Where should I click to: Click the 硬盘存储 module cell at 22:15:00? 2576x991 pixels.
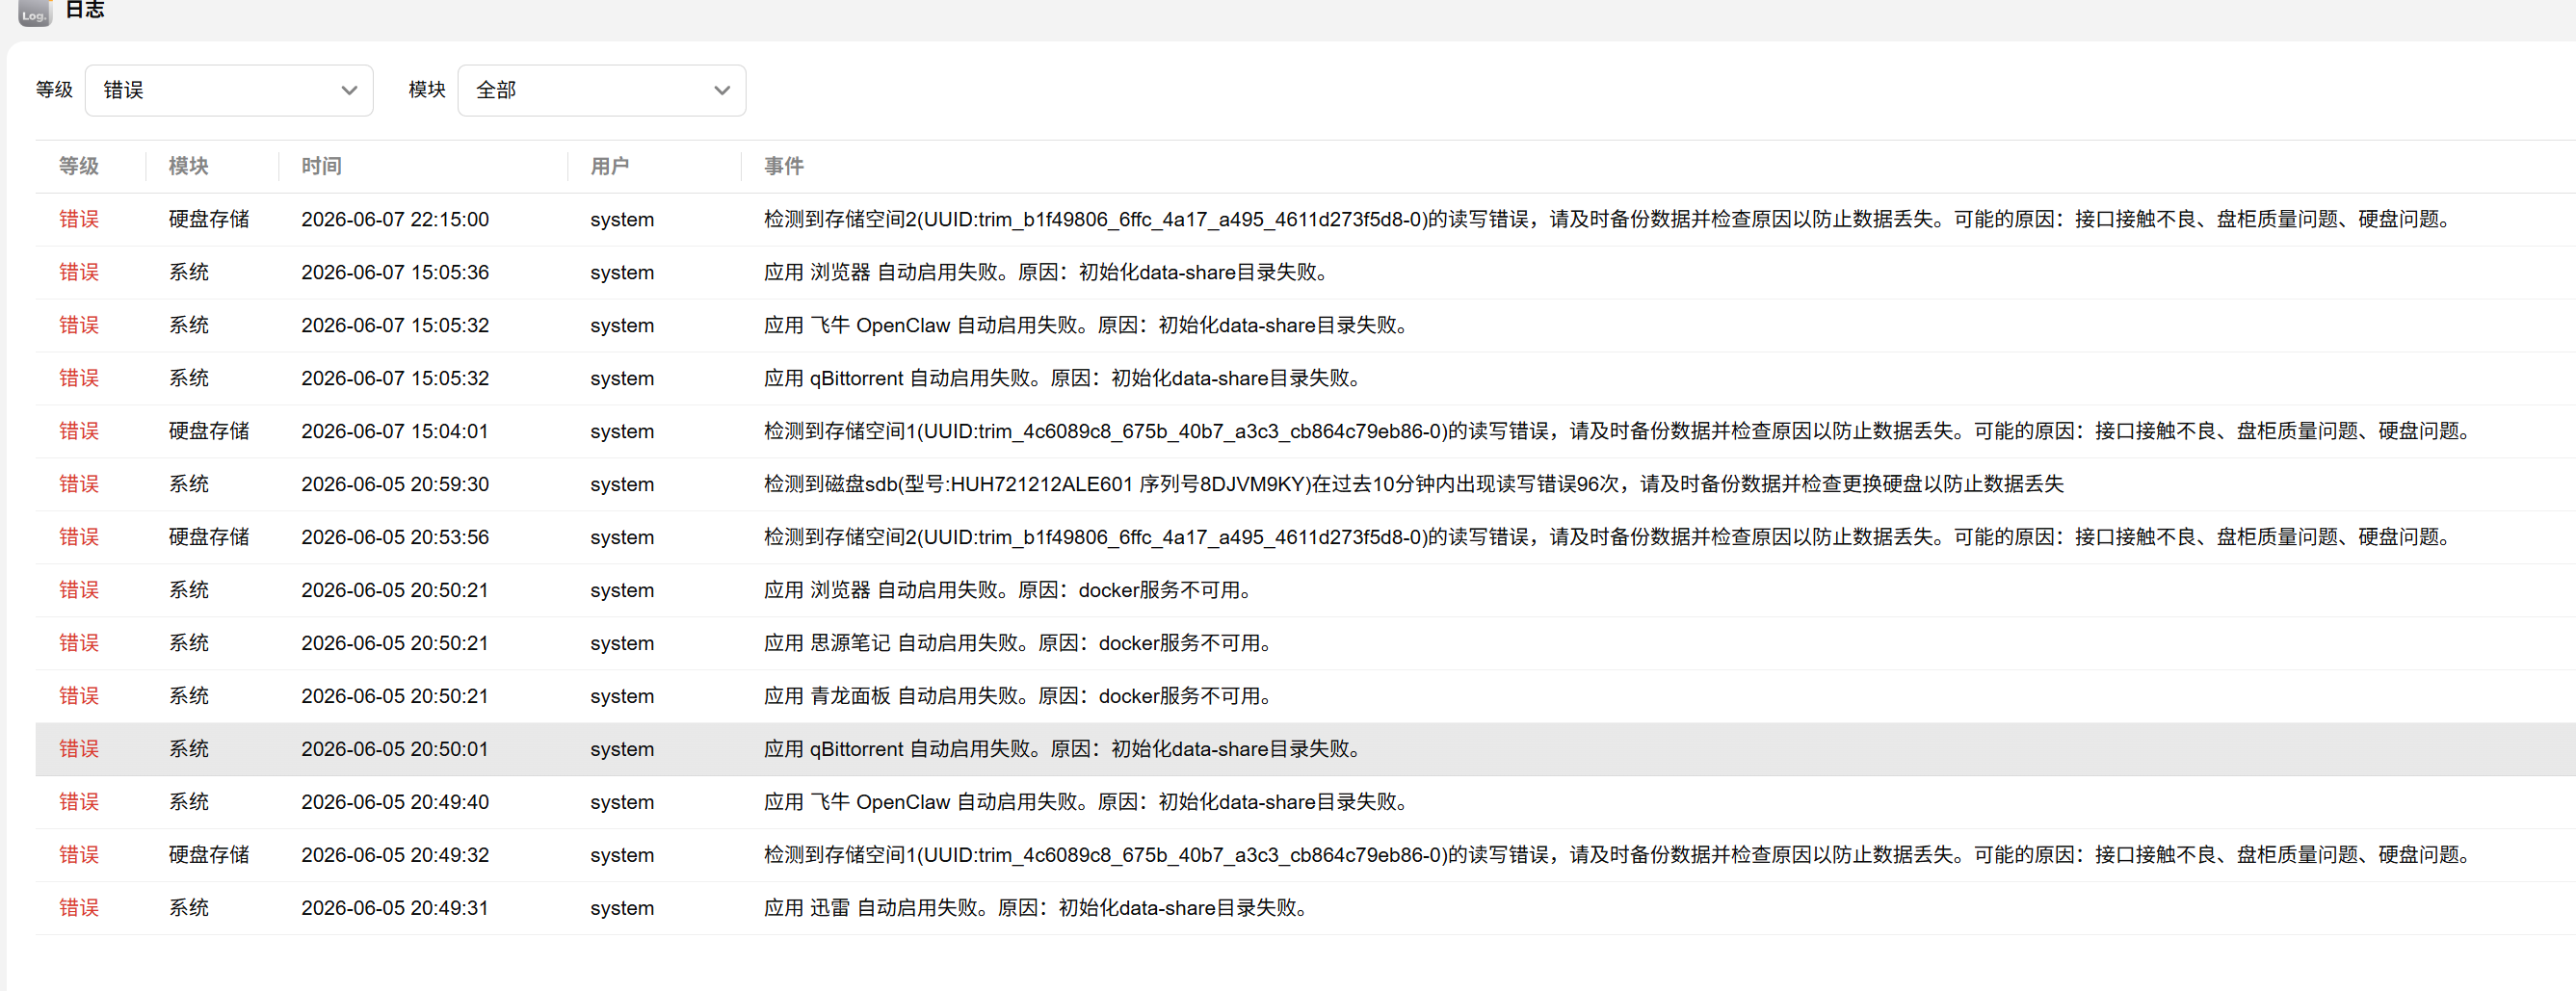(x=209, y=219)
